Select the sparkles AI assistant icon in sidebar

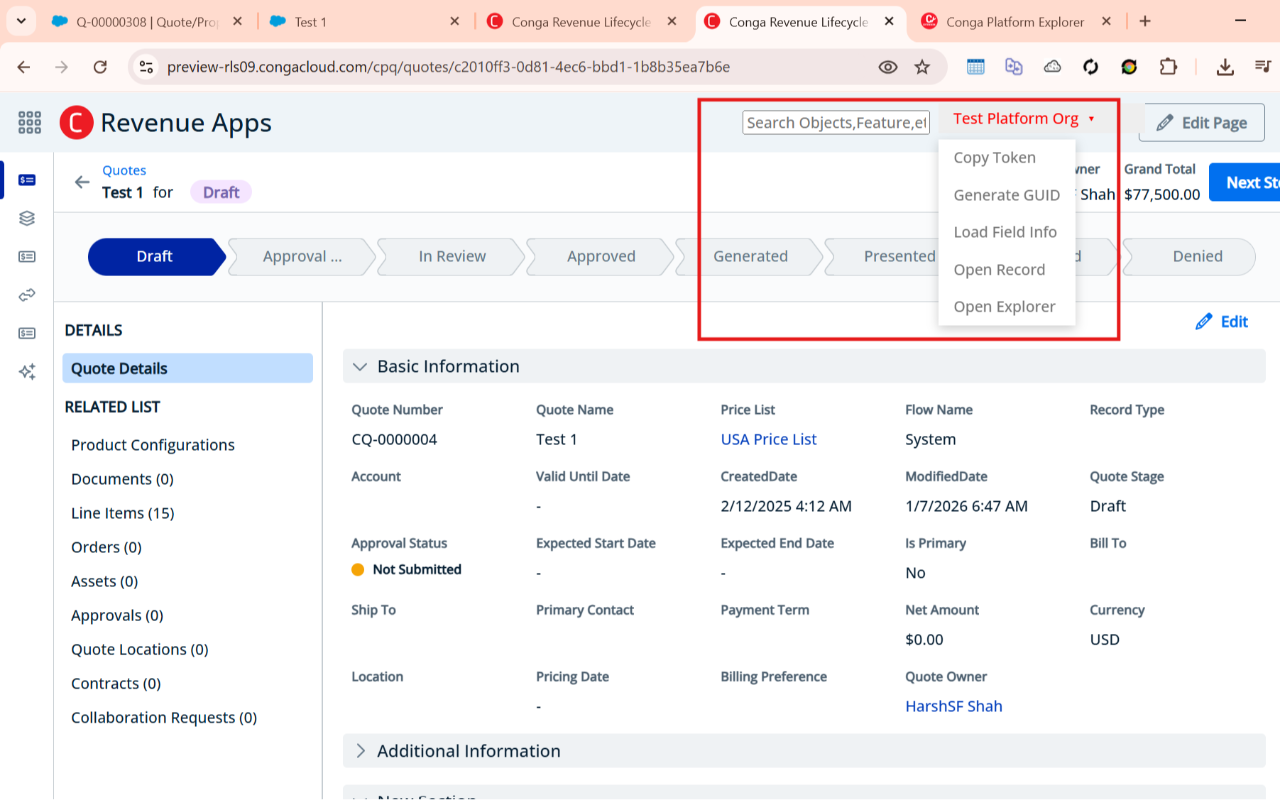point(27,371)
